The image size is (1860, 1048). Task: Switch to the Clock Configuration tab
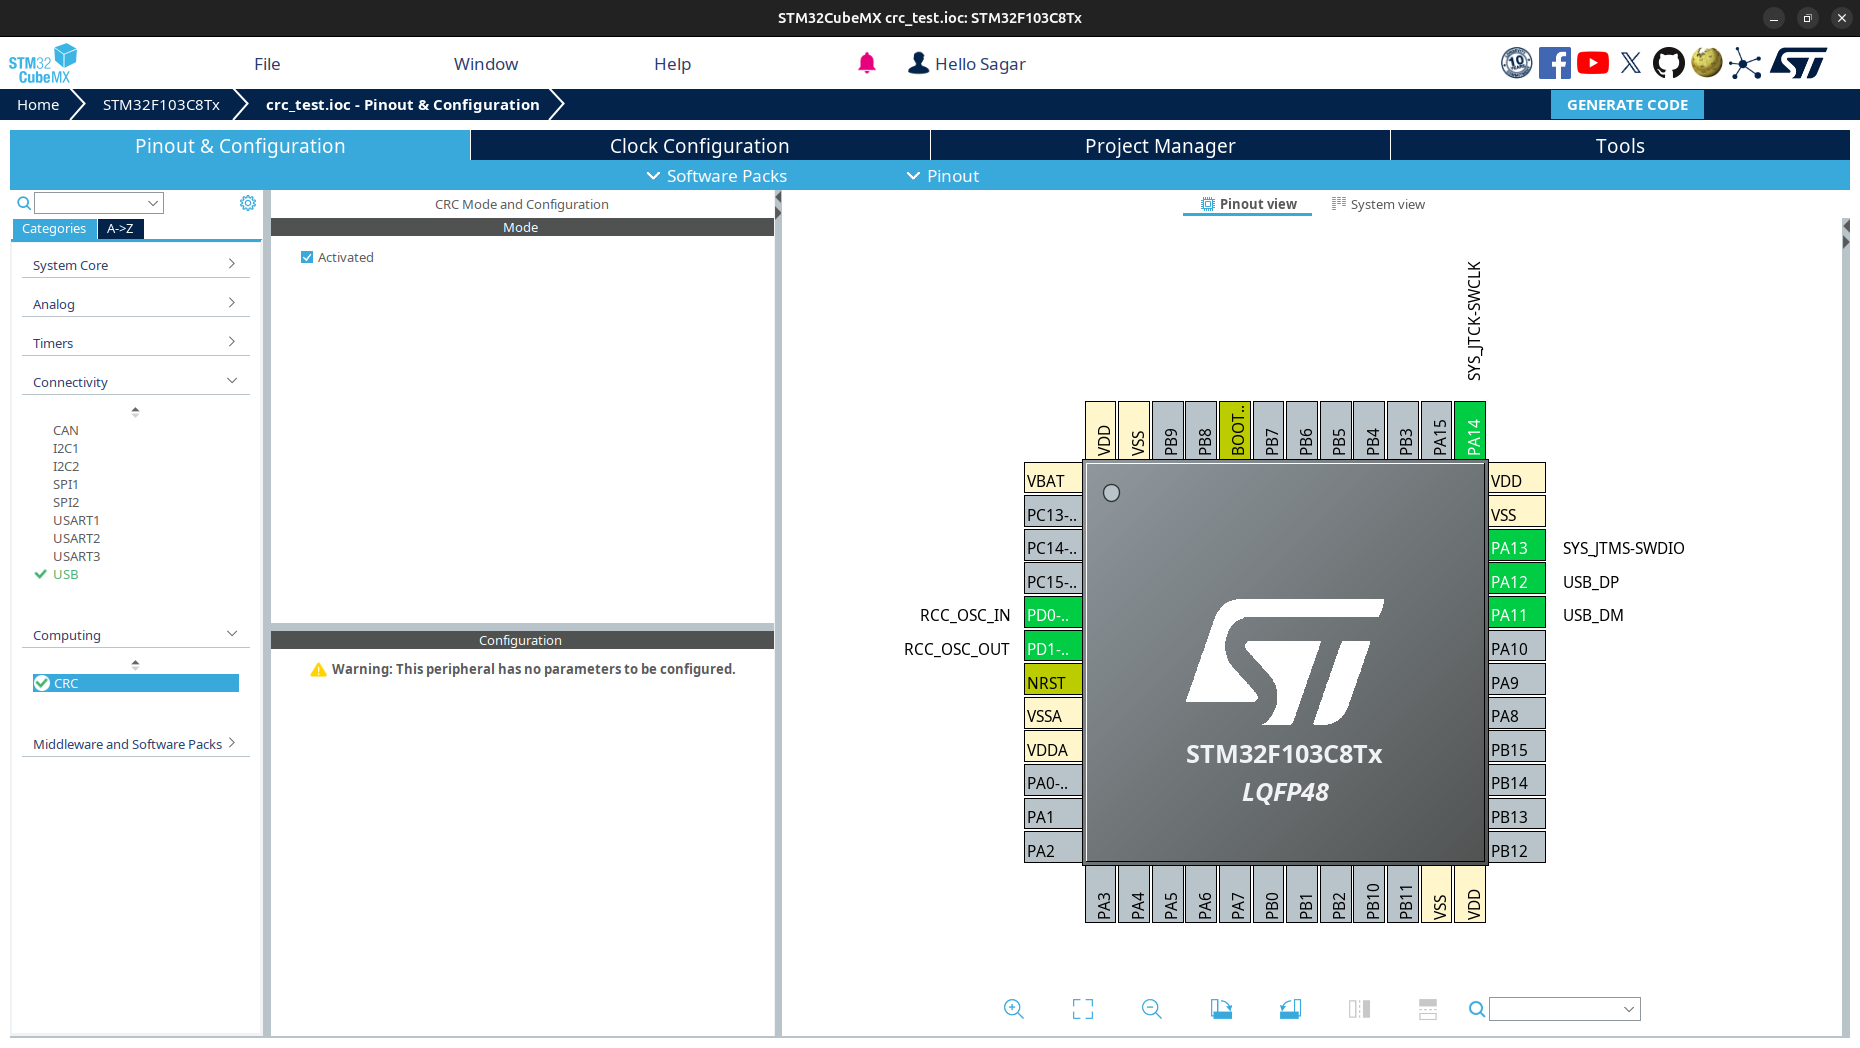click(x=700, y=146)
